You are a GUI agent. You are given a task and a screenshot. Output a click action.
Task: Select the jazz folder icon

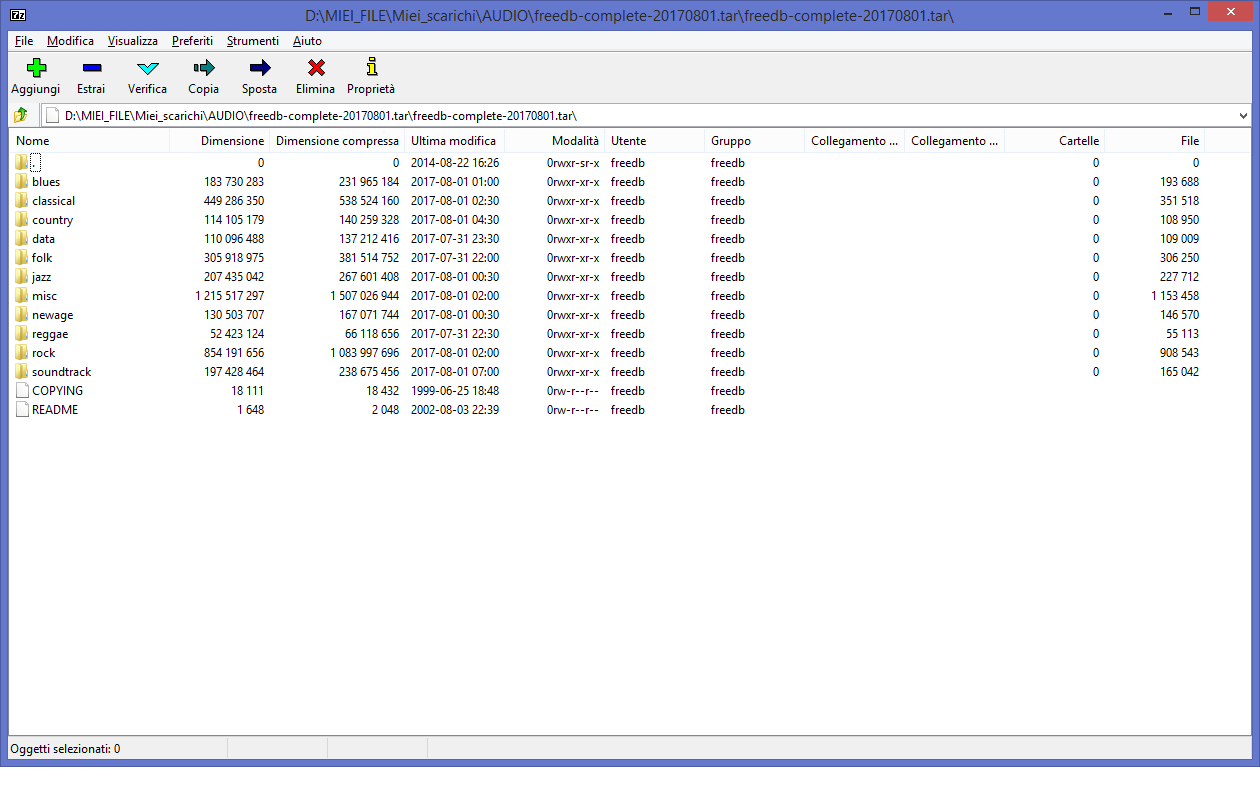[x=22, y=277]
